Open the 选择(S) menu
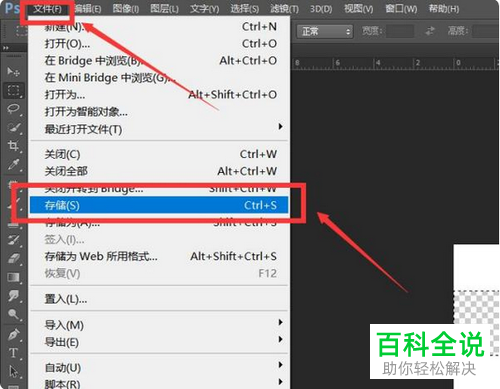500x389 pixels. point(244,9)
